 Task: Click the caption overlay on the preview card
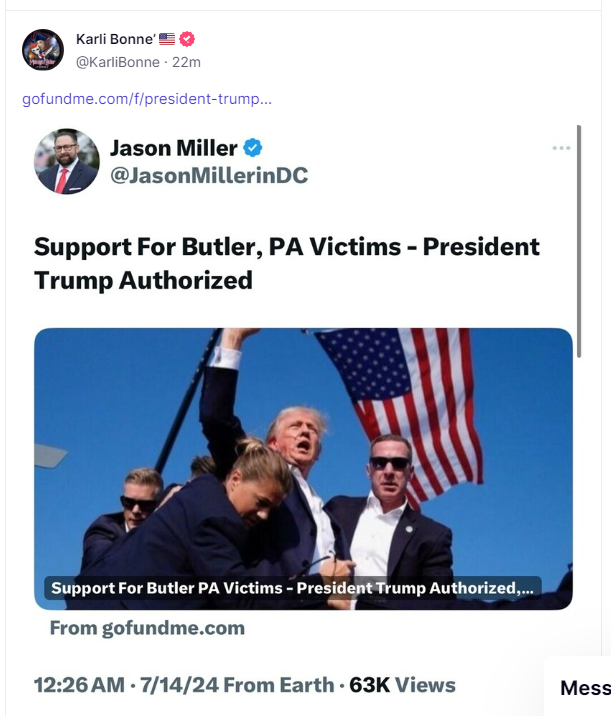(x=293, y=588)
